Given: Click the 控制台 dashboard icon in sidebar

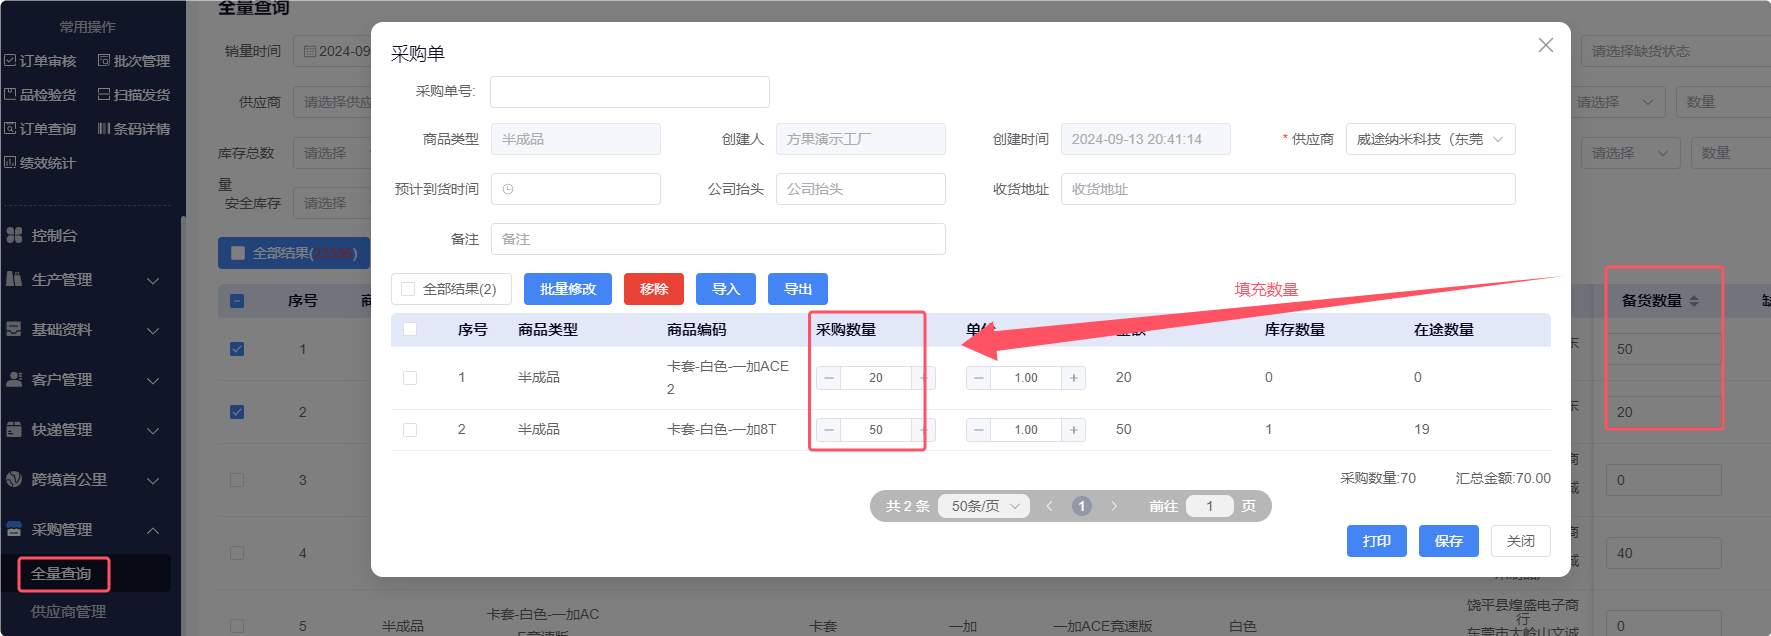Looking at the screenshot, I should point(14,236).
